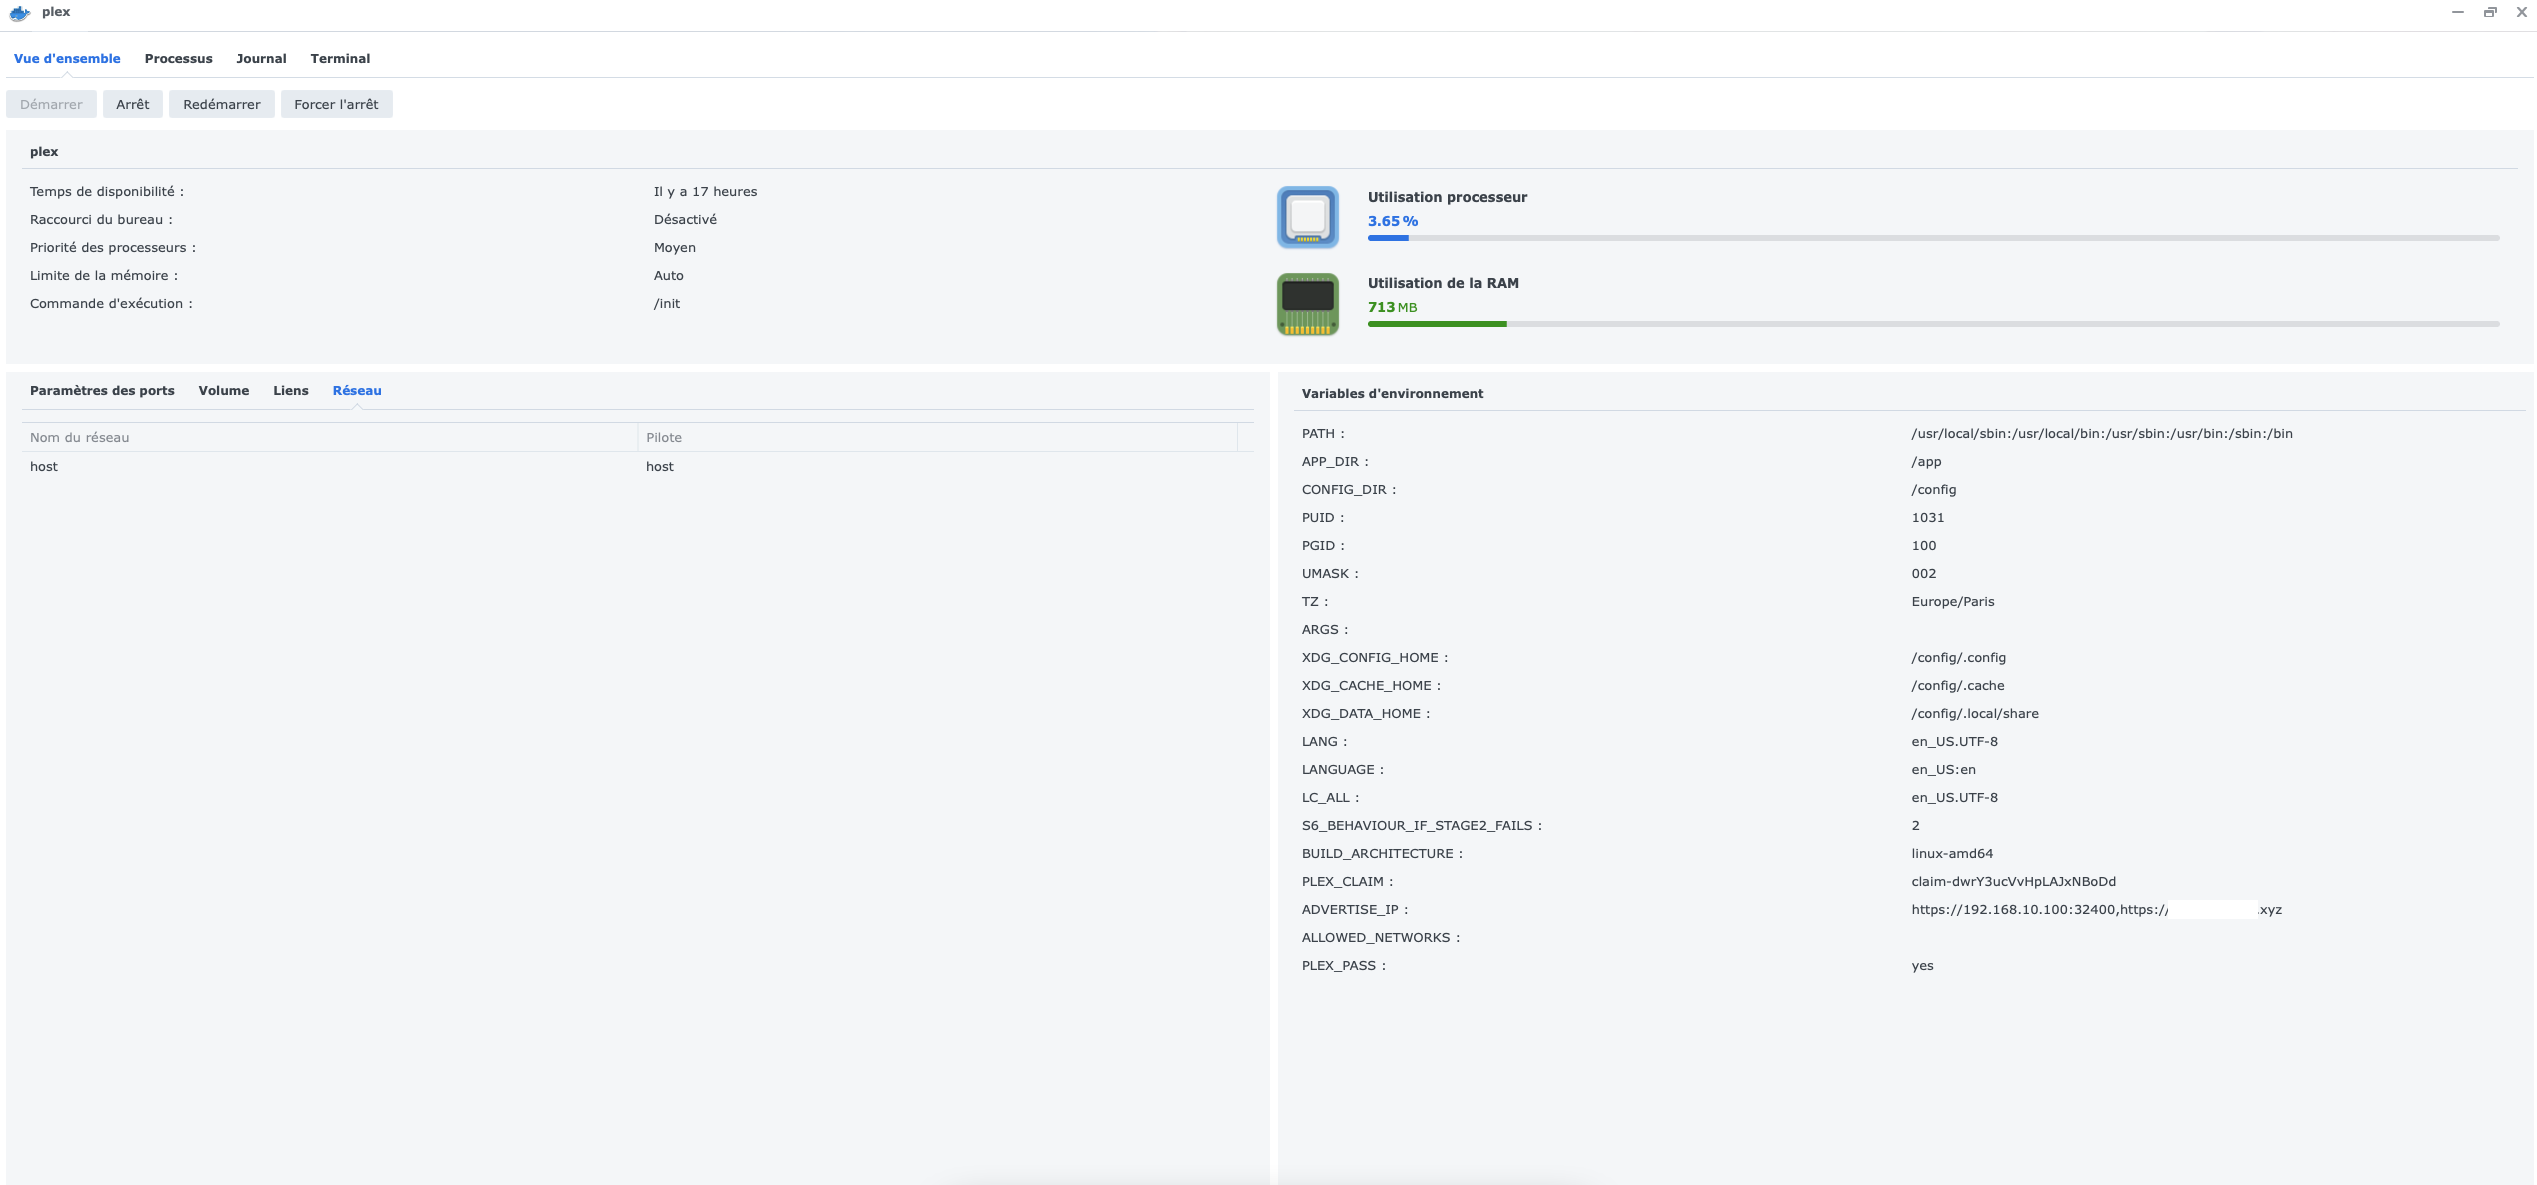This screenshot has width=2537, height=1185.
Task: Click the processor usage progress bar
Action: (x=1932, y=238)
